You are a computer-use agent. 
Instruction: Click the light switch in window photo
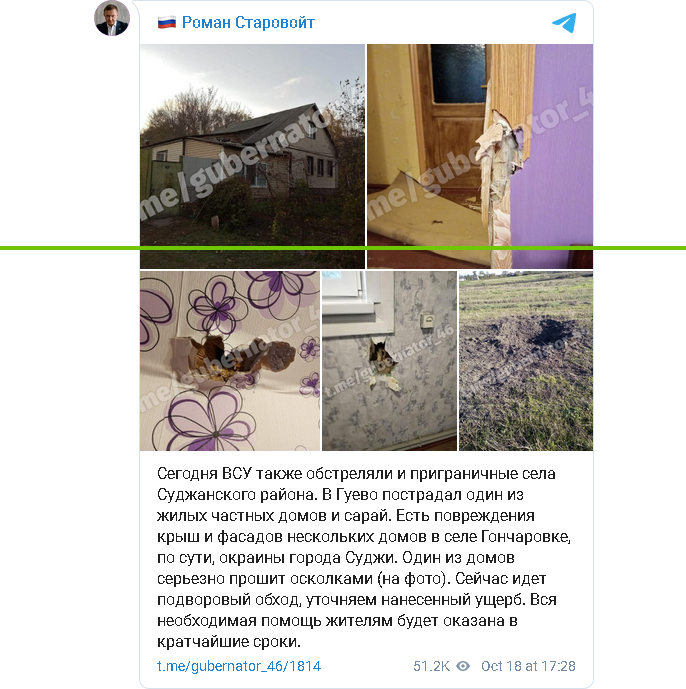pos(426,319)
